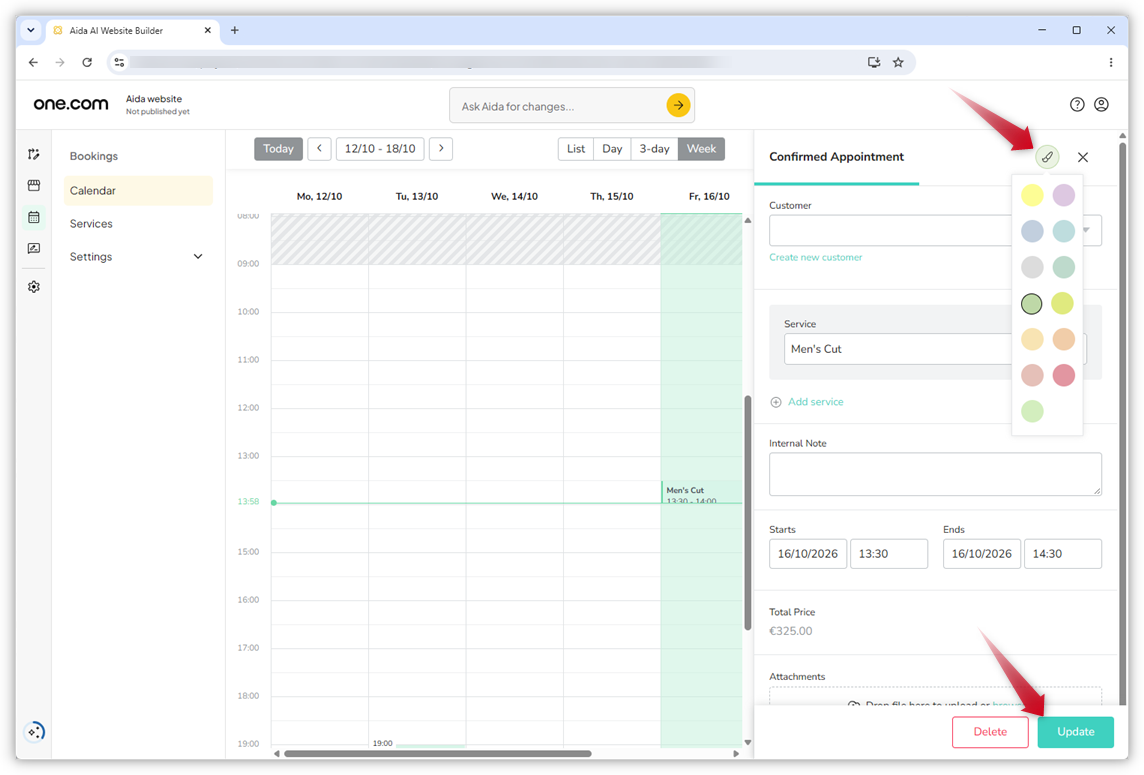Click the Ends date field 16/10/2026
This screenshot has height=775, width=1144.
pyautogui.click(x=981, y=554)
